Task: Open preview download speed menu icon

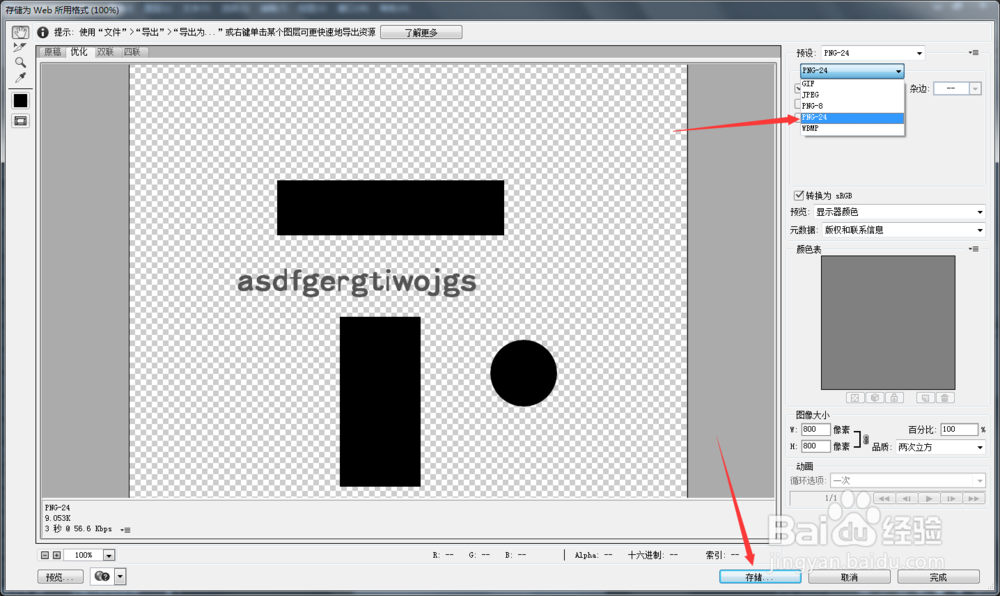Action: tap(126, 530)
